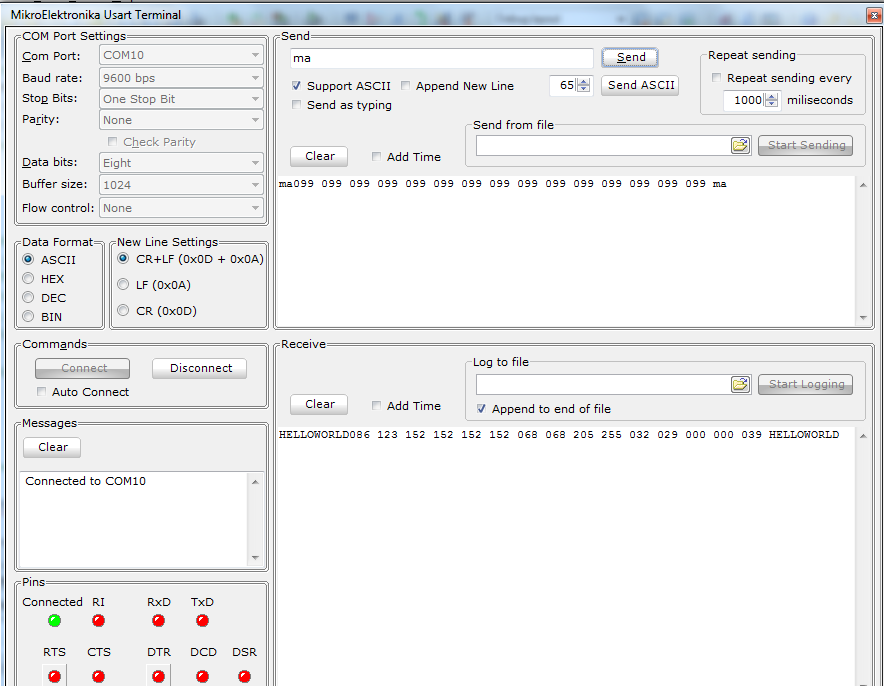Click the Start Logging button
This screenshot has width=884, height=686.
[x=806, y=384]
